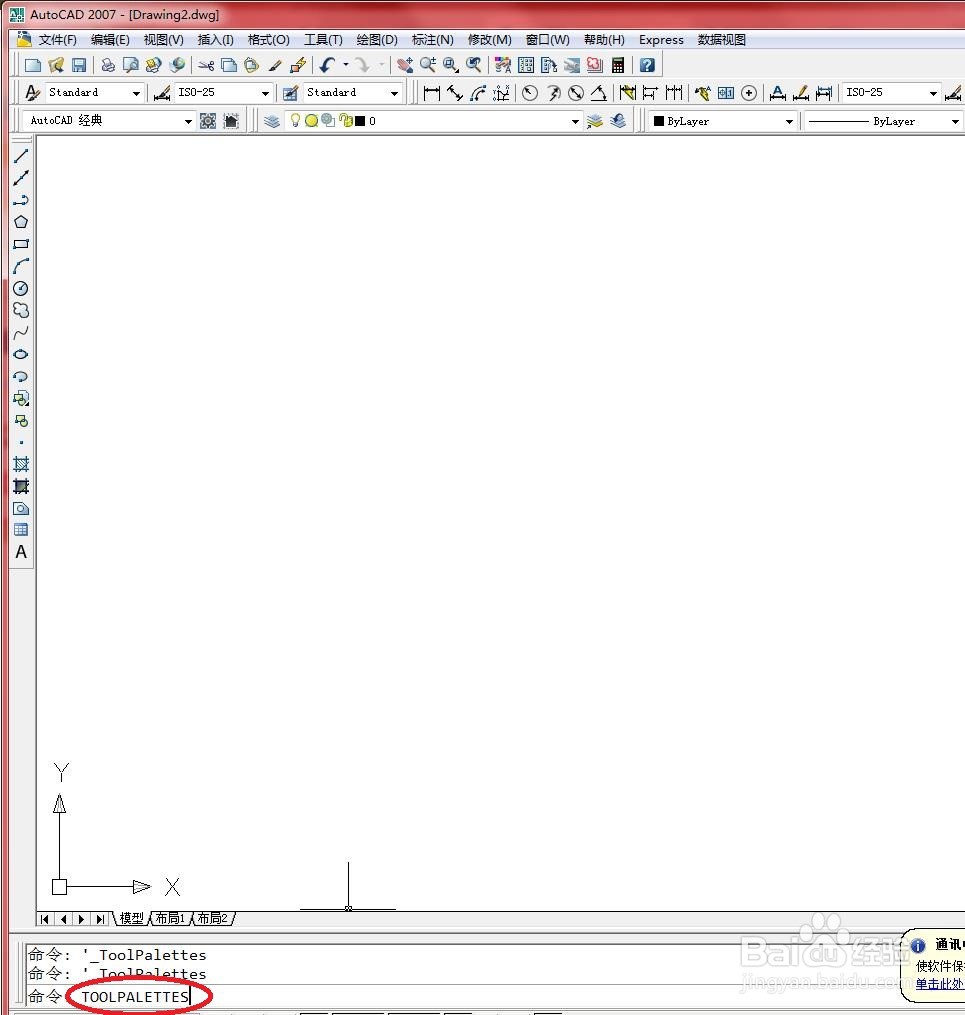Click the Make Block tool
This screenshot has height=1015, width=965.
[21, 421]
